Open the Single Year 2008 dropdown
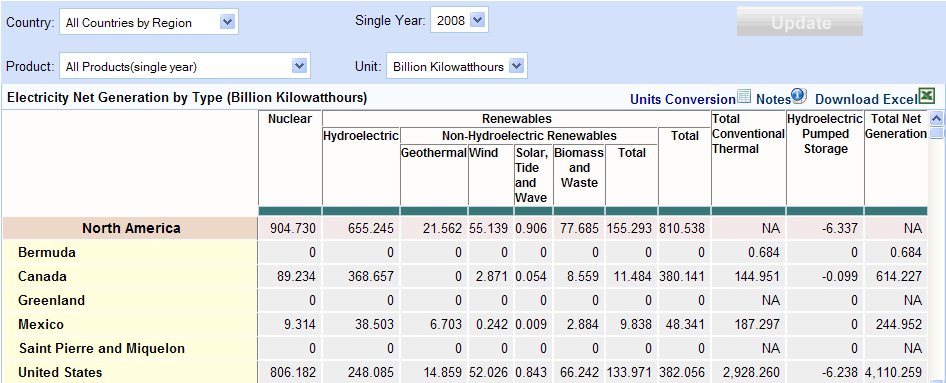Image resolution: width=946 pixels, height=383 pixels. [459, 21]
